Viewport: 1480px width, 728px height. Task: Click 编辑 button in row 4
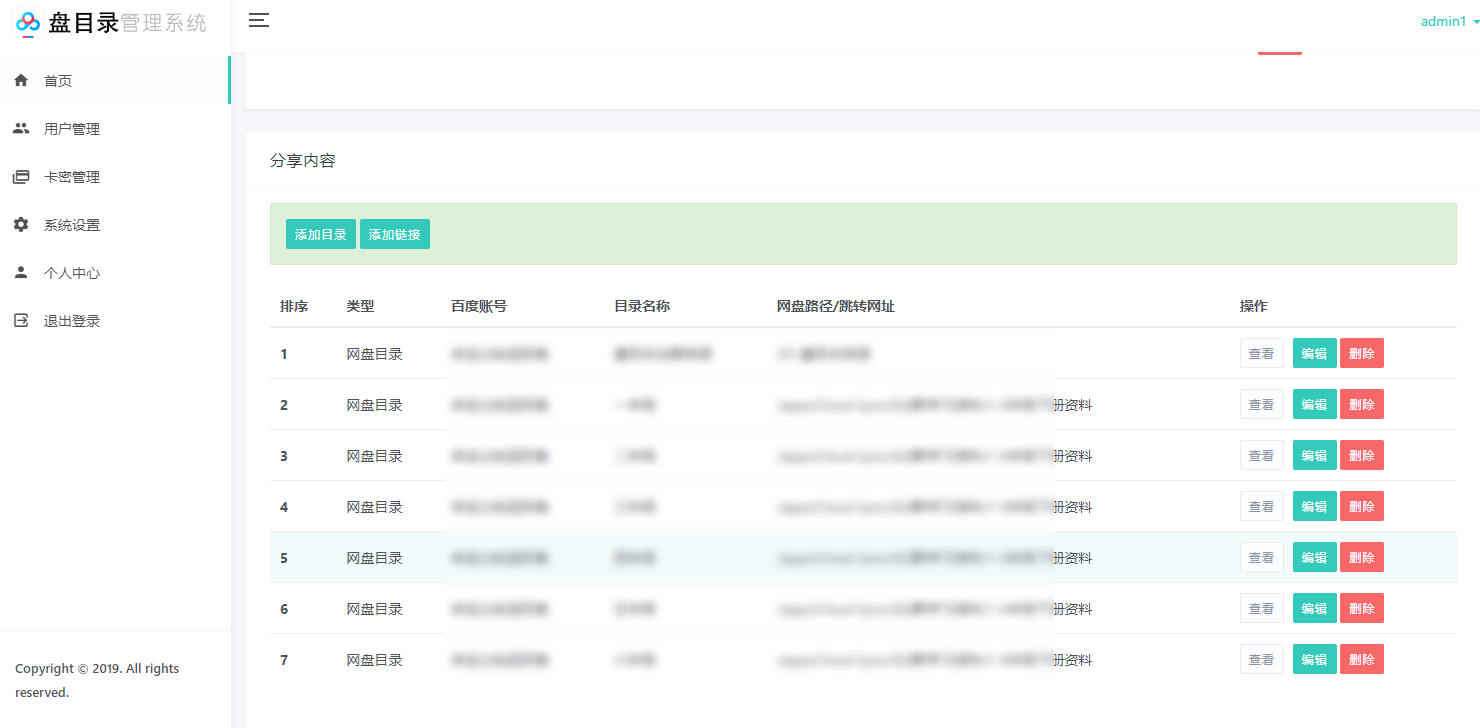pyautogui.click(x=1314, y=506)
